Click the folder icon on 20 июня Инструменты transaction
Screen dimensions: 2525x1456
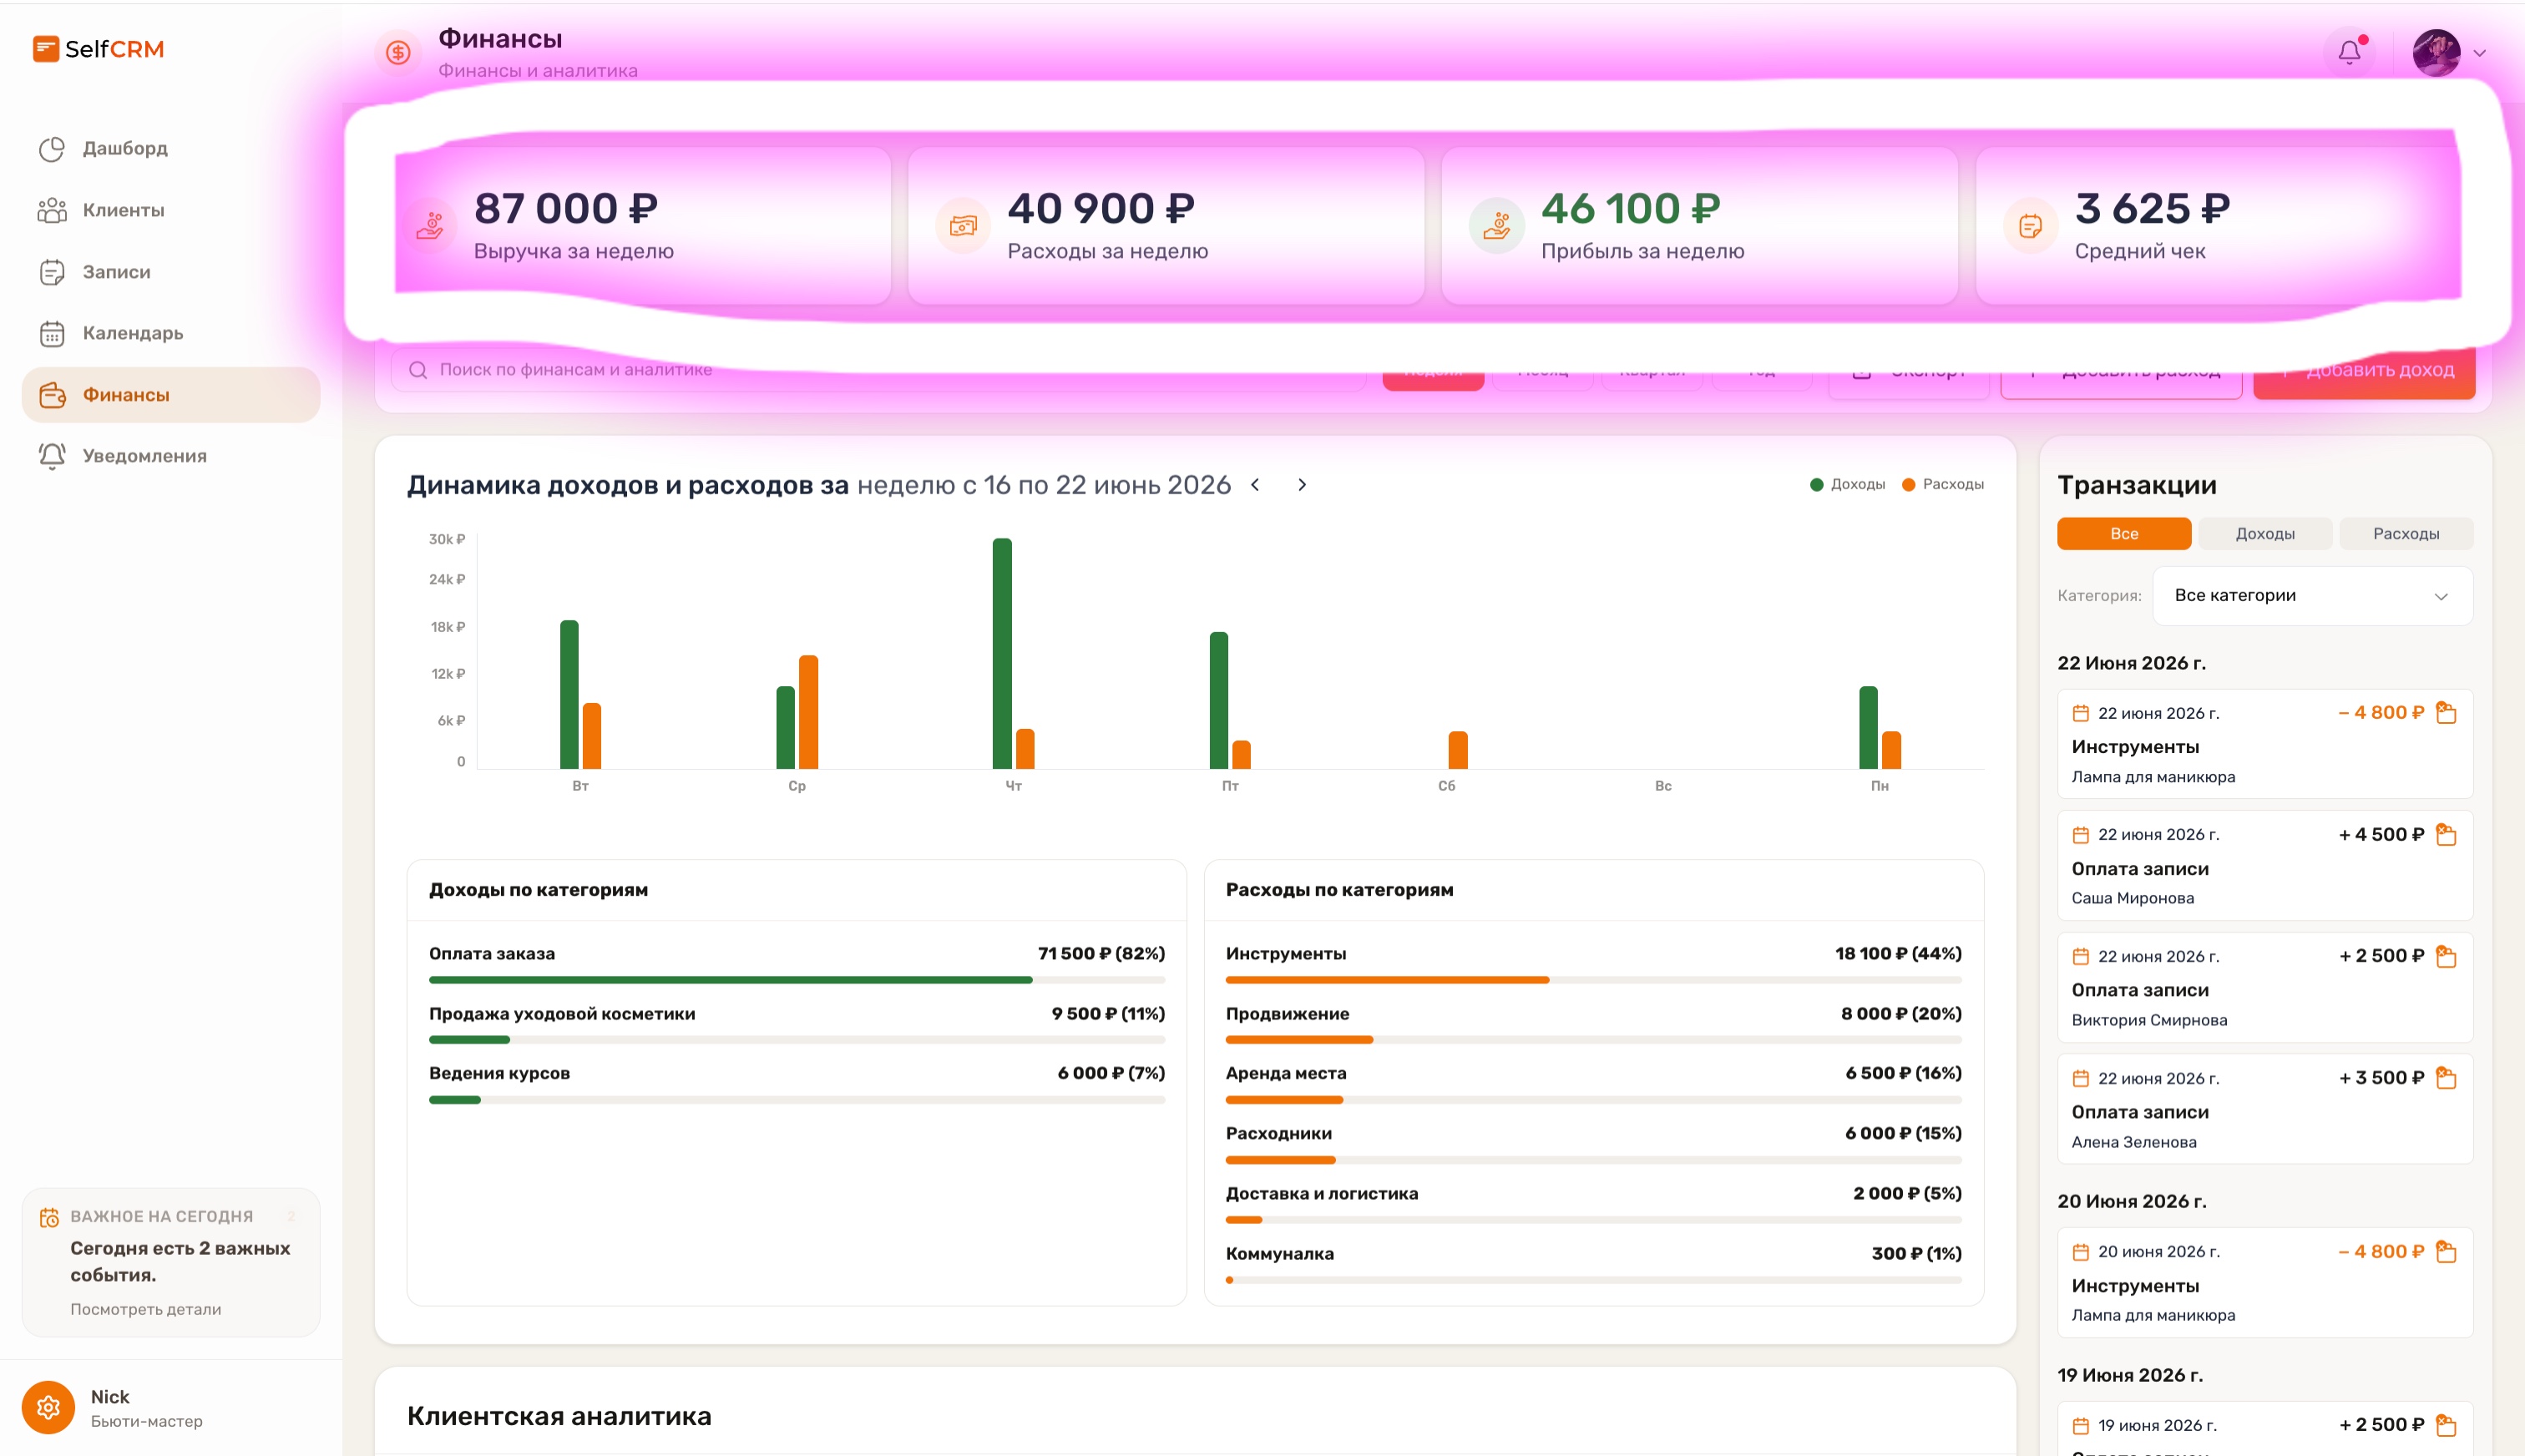pos(2446,1252)
